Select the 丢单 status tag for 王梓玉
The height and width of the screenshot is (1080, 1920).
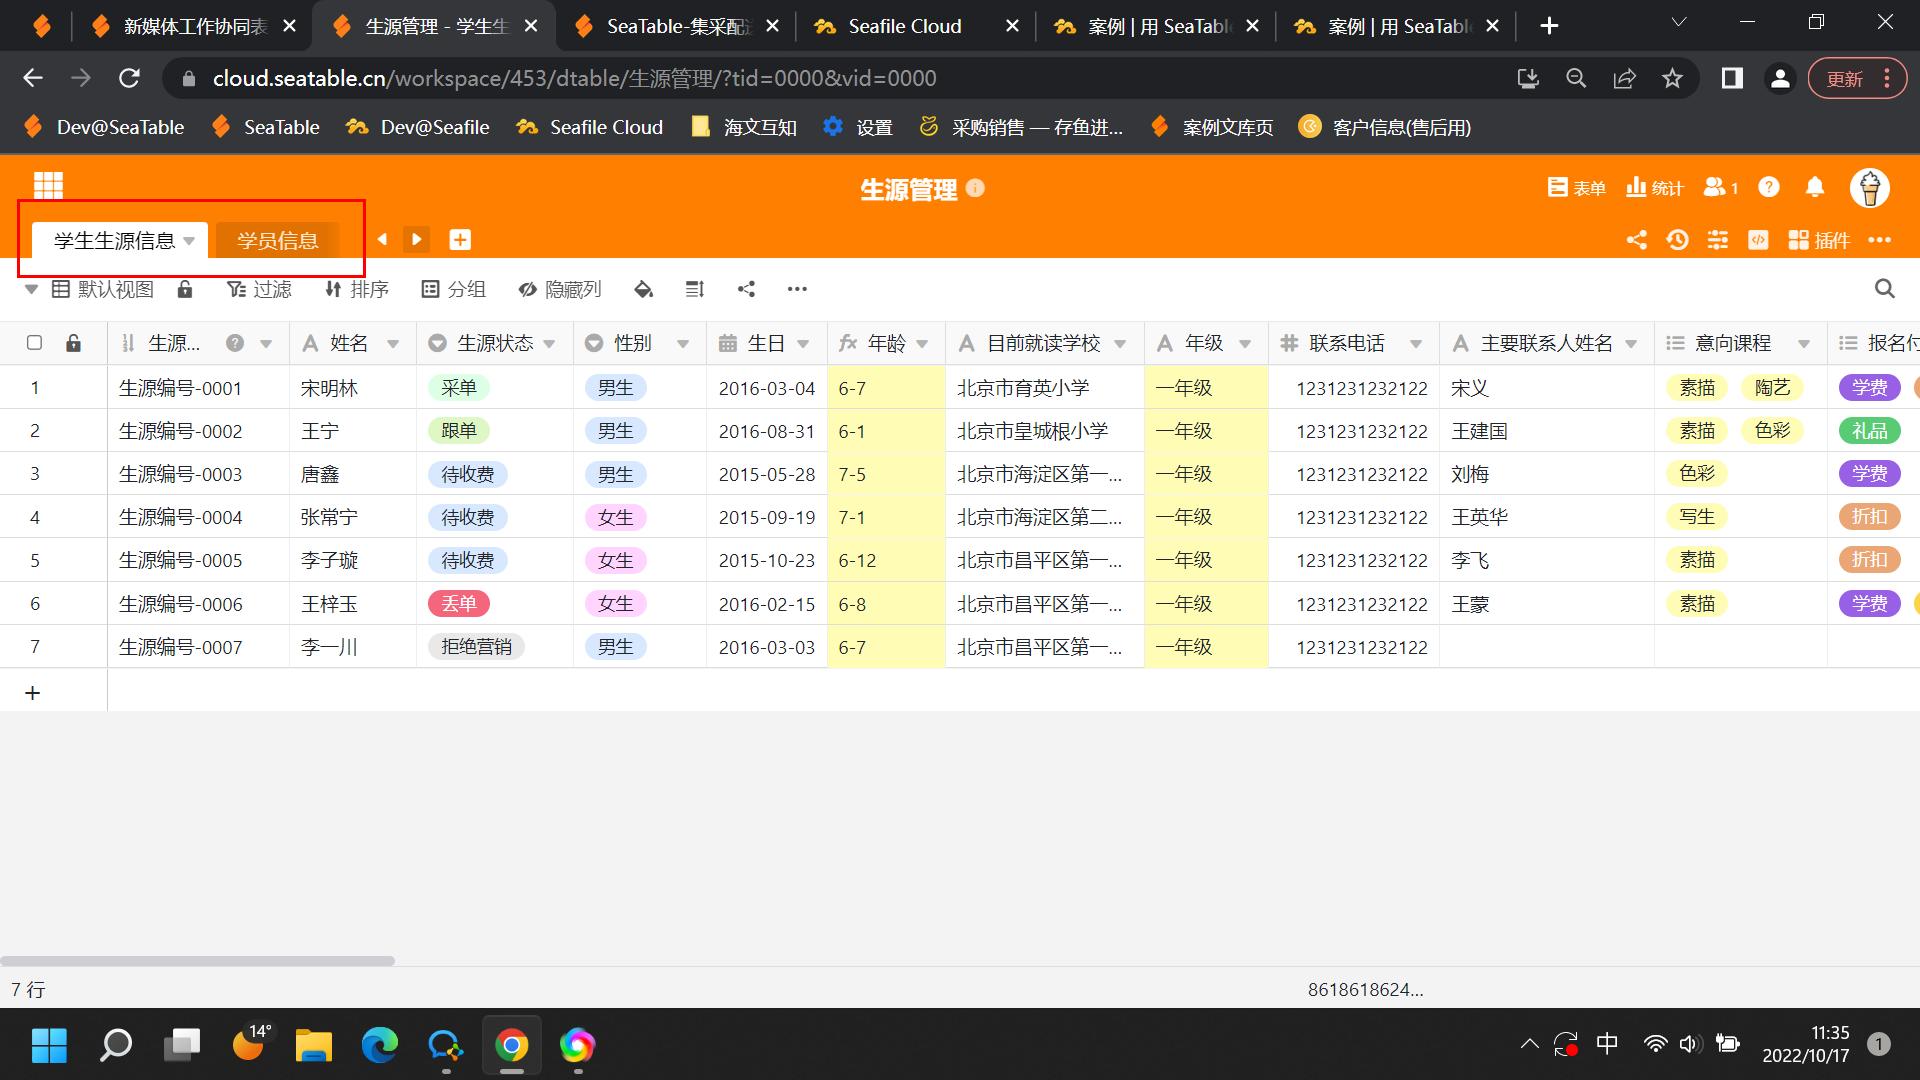coord(459,603)
